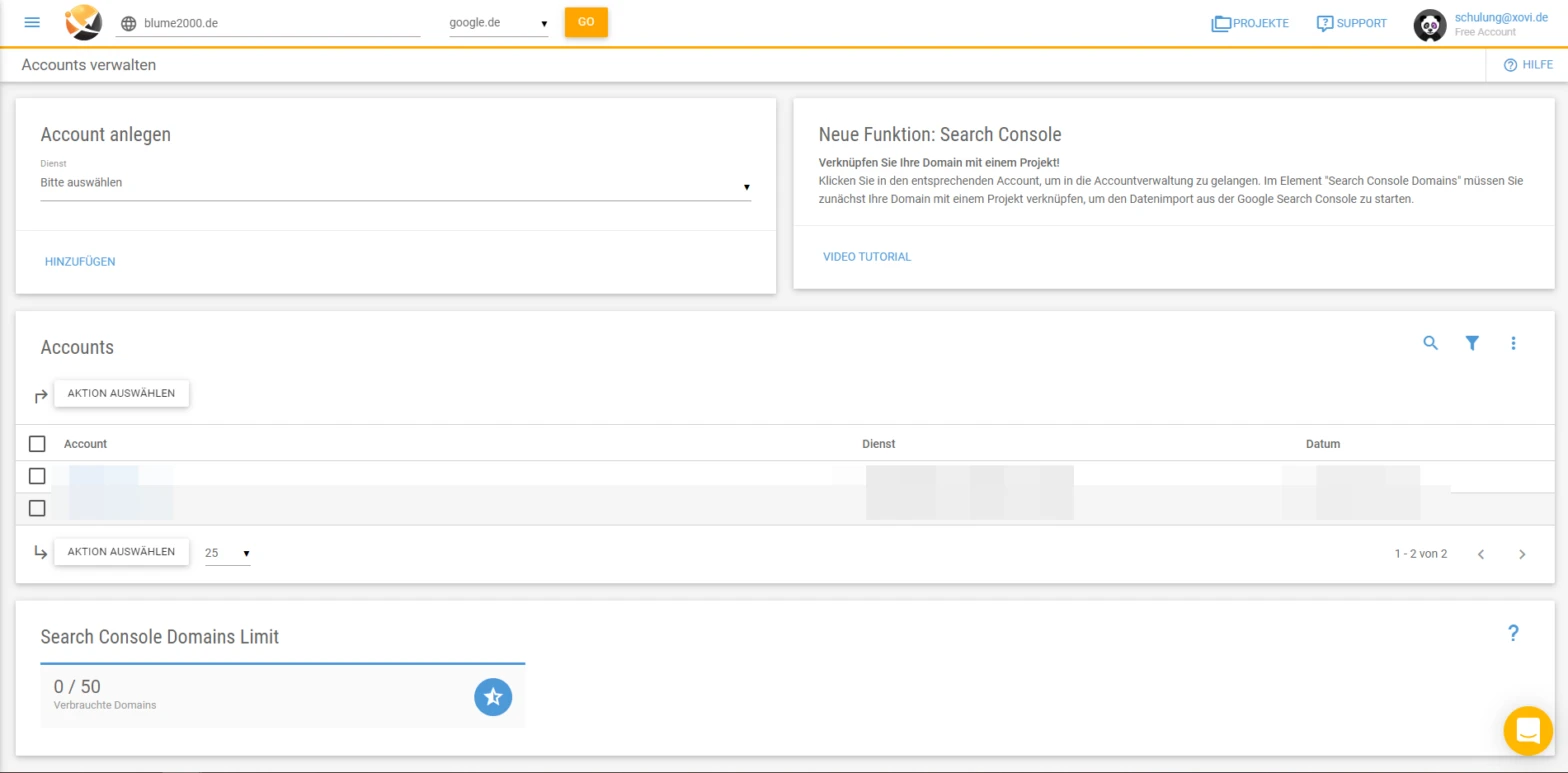
Task: Check the second account row checkbox
Action: (x=37, y=508)
